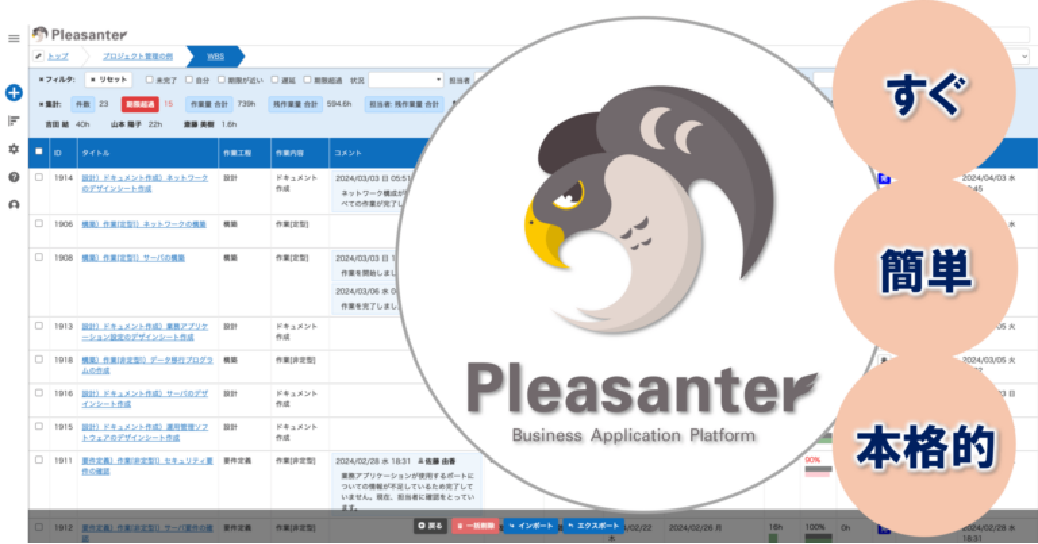Click the 件数 aggregation button
The image size is (1038, 544).
click(83, 105)
